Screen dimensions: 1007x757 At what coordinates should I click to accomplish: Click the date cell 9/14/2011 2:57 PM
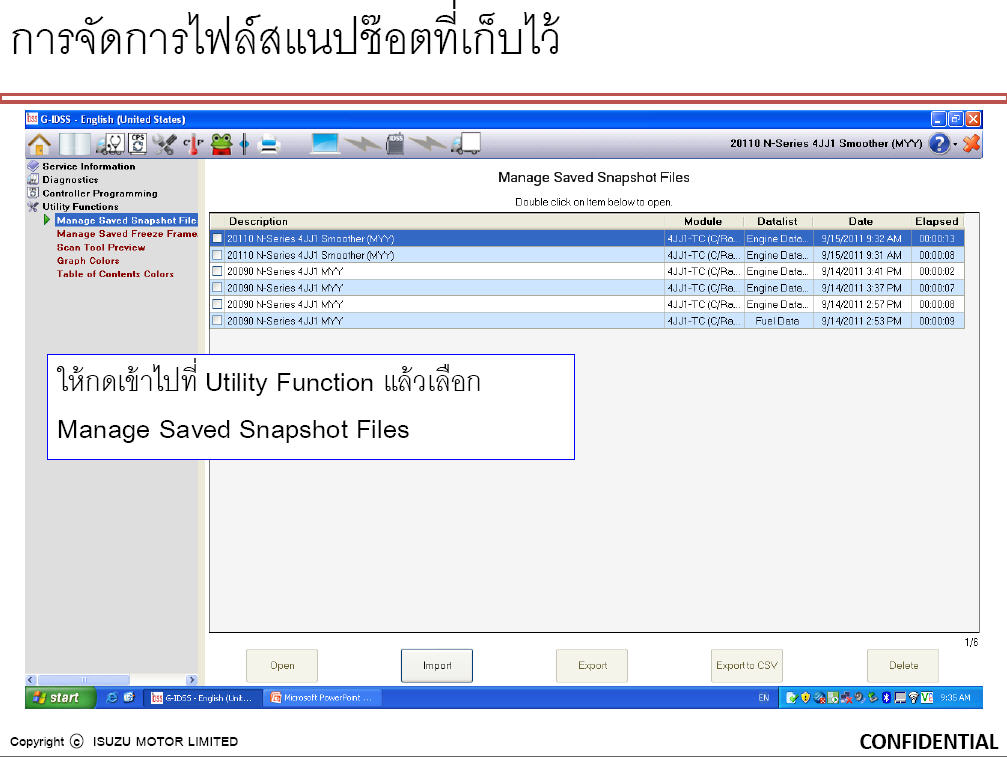861,304
